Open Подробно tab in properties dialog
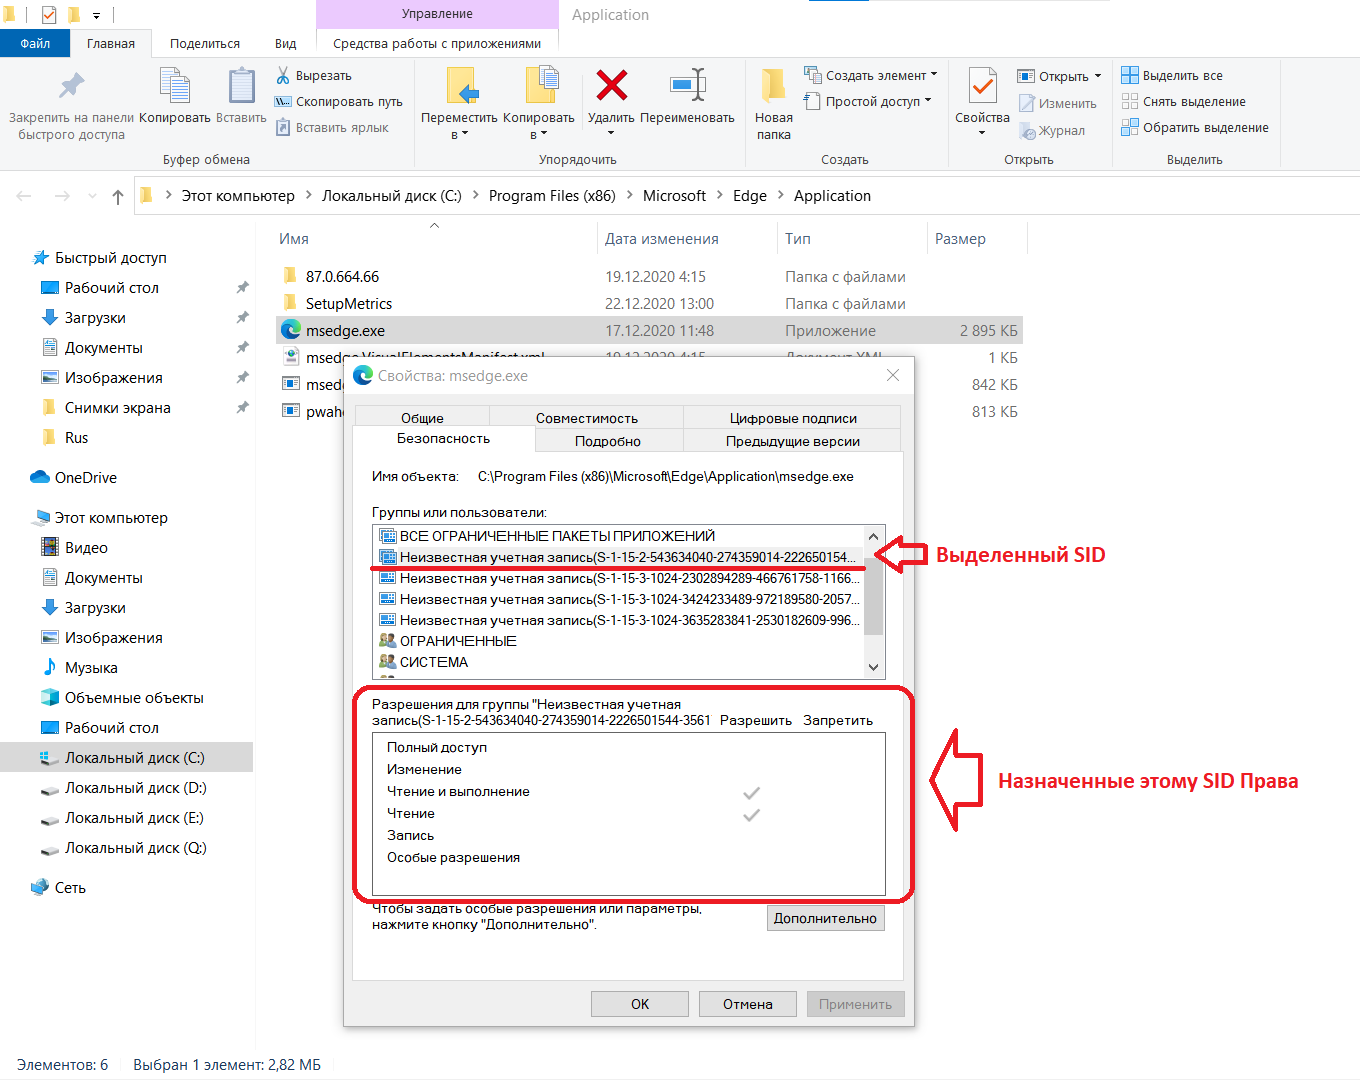 coord(608,441)
